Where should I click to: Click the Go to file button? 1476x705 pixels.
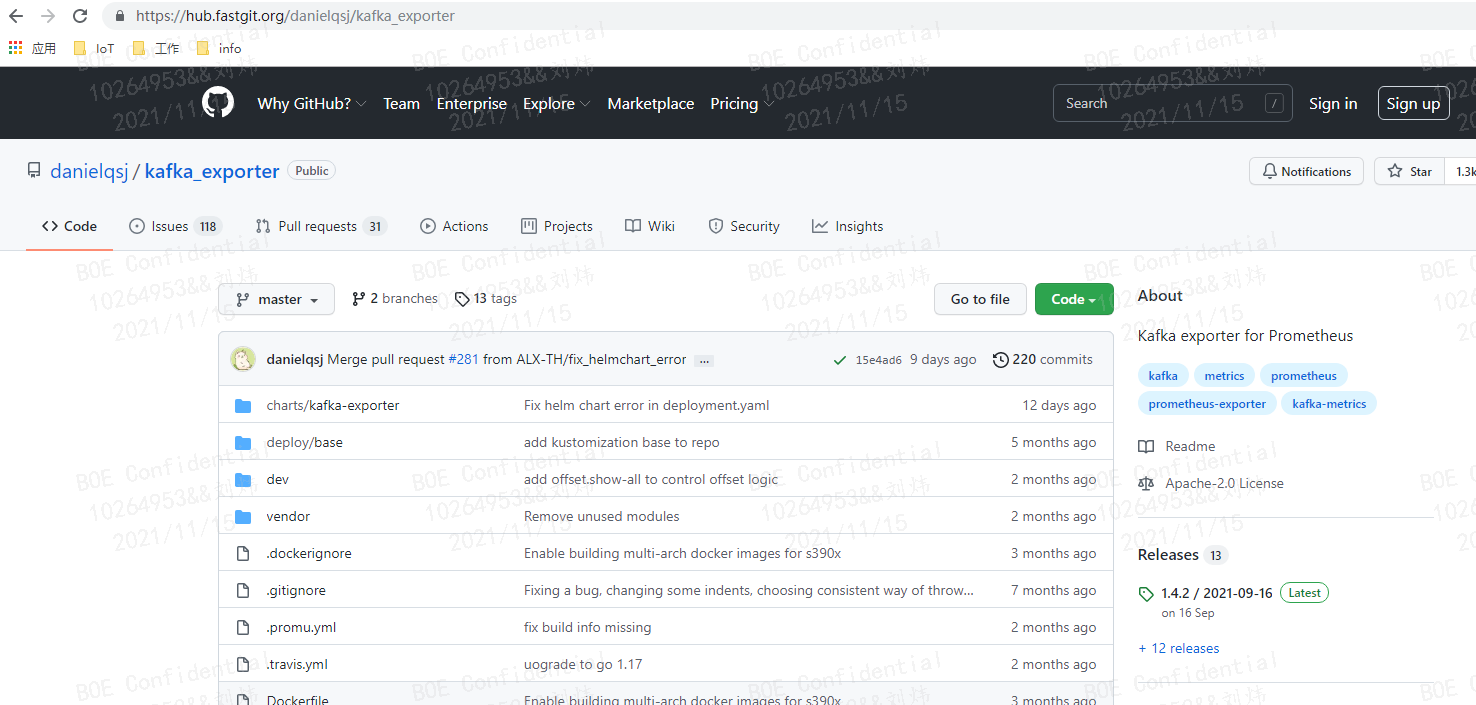pos(980,299)
